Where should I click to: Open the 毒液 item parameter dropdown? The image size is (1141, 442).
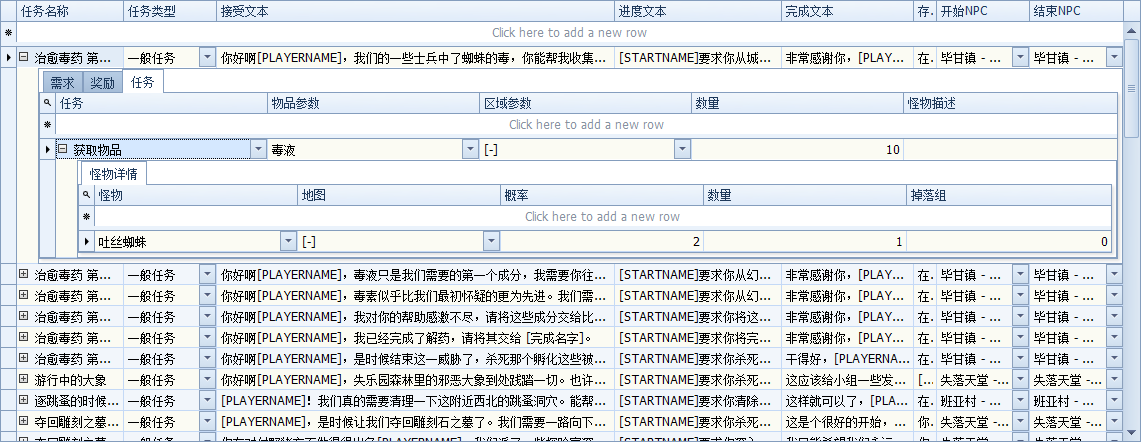(470, 149)
